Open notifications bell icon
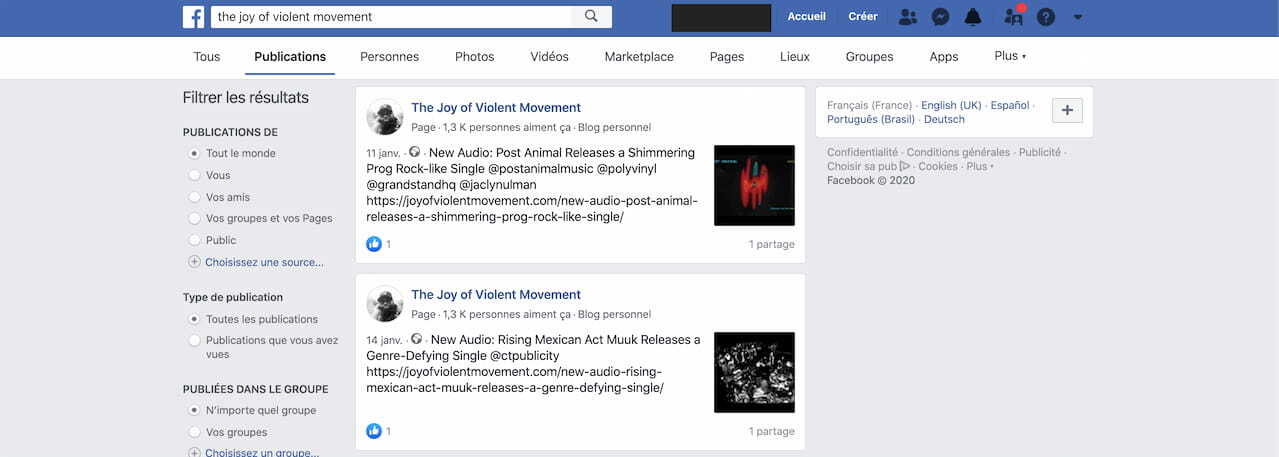 (x=973, y=17)
